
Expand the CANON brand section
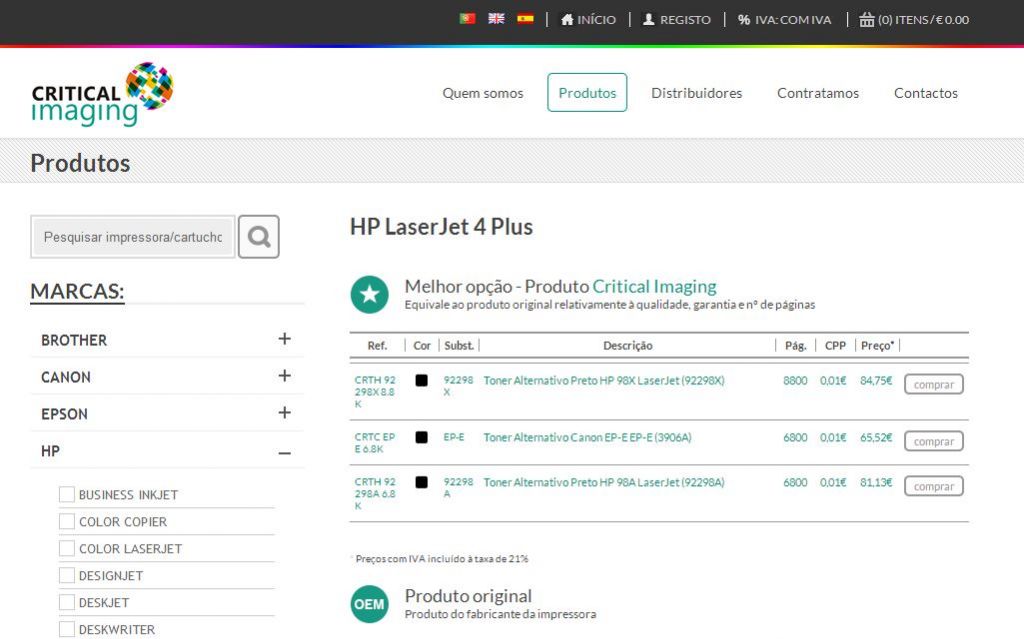[x=284, y=376]
